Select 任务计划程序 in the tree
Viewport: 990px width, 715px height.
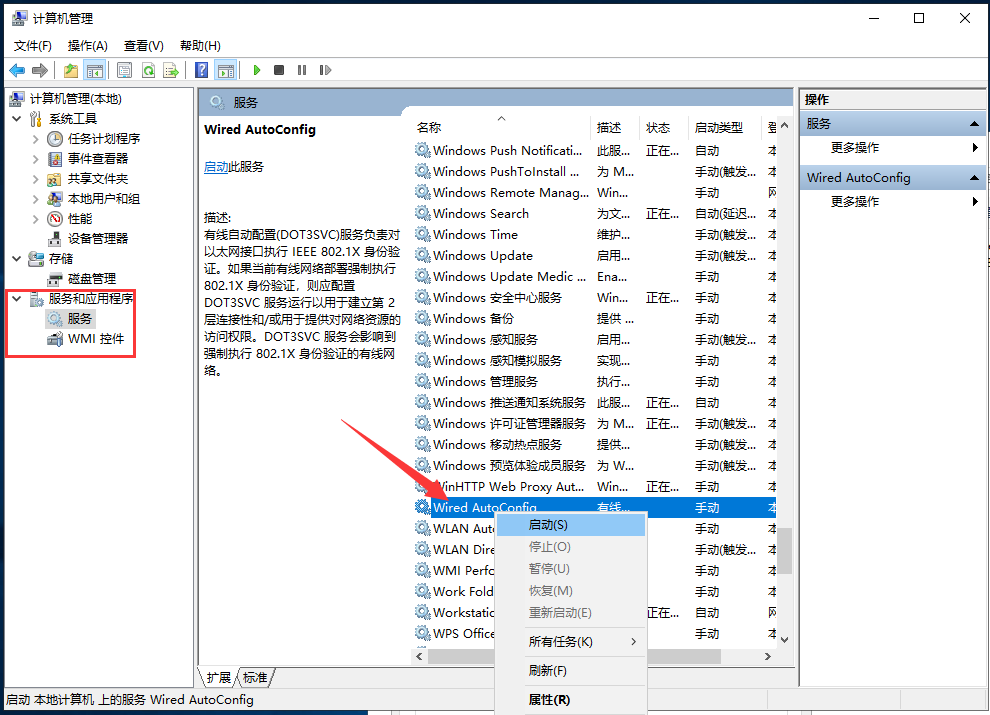tap(104, 138)
